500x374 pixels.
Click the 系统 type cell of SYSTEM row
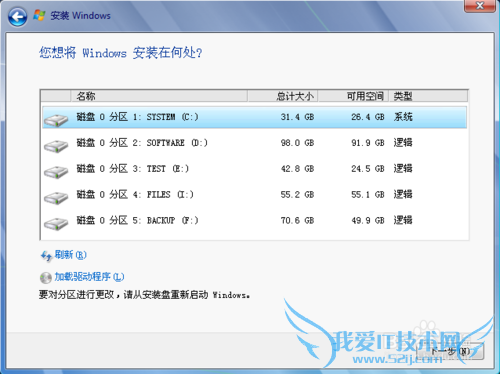point(403,117)
